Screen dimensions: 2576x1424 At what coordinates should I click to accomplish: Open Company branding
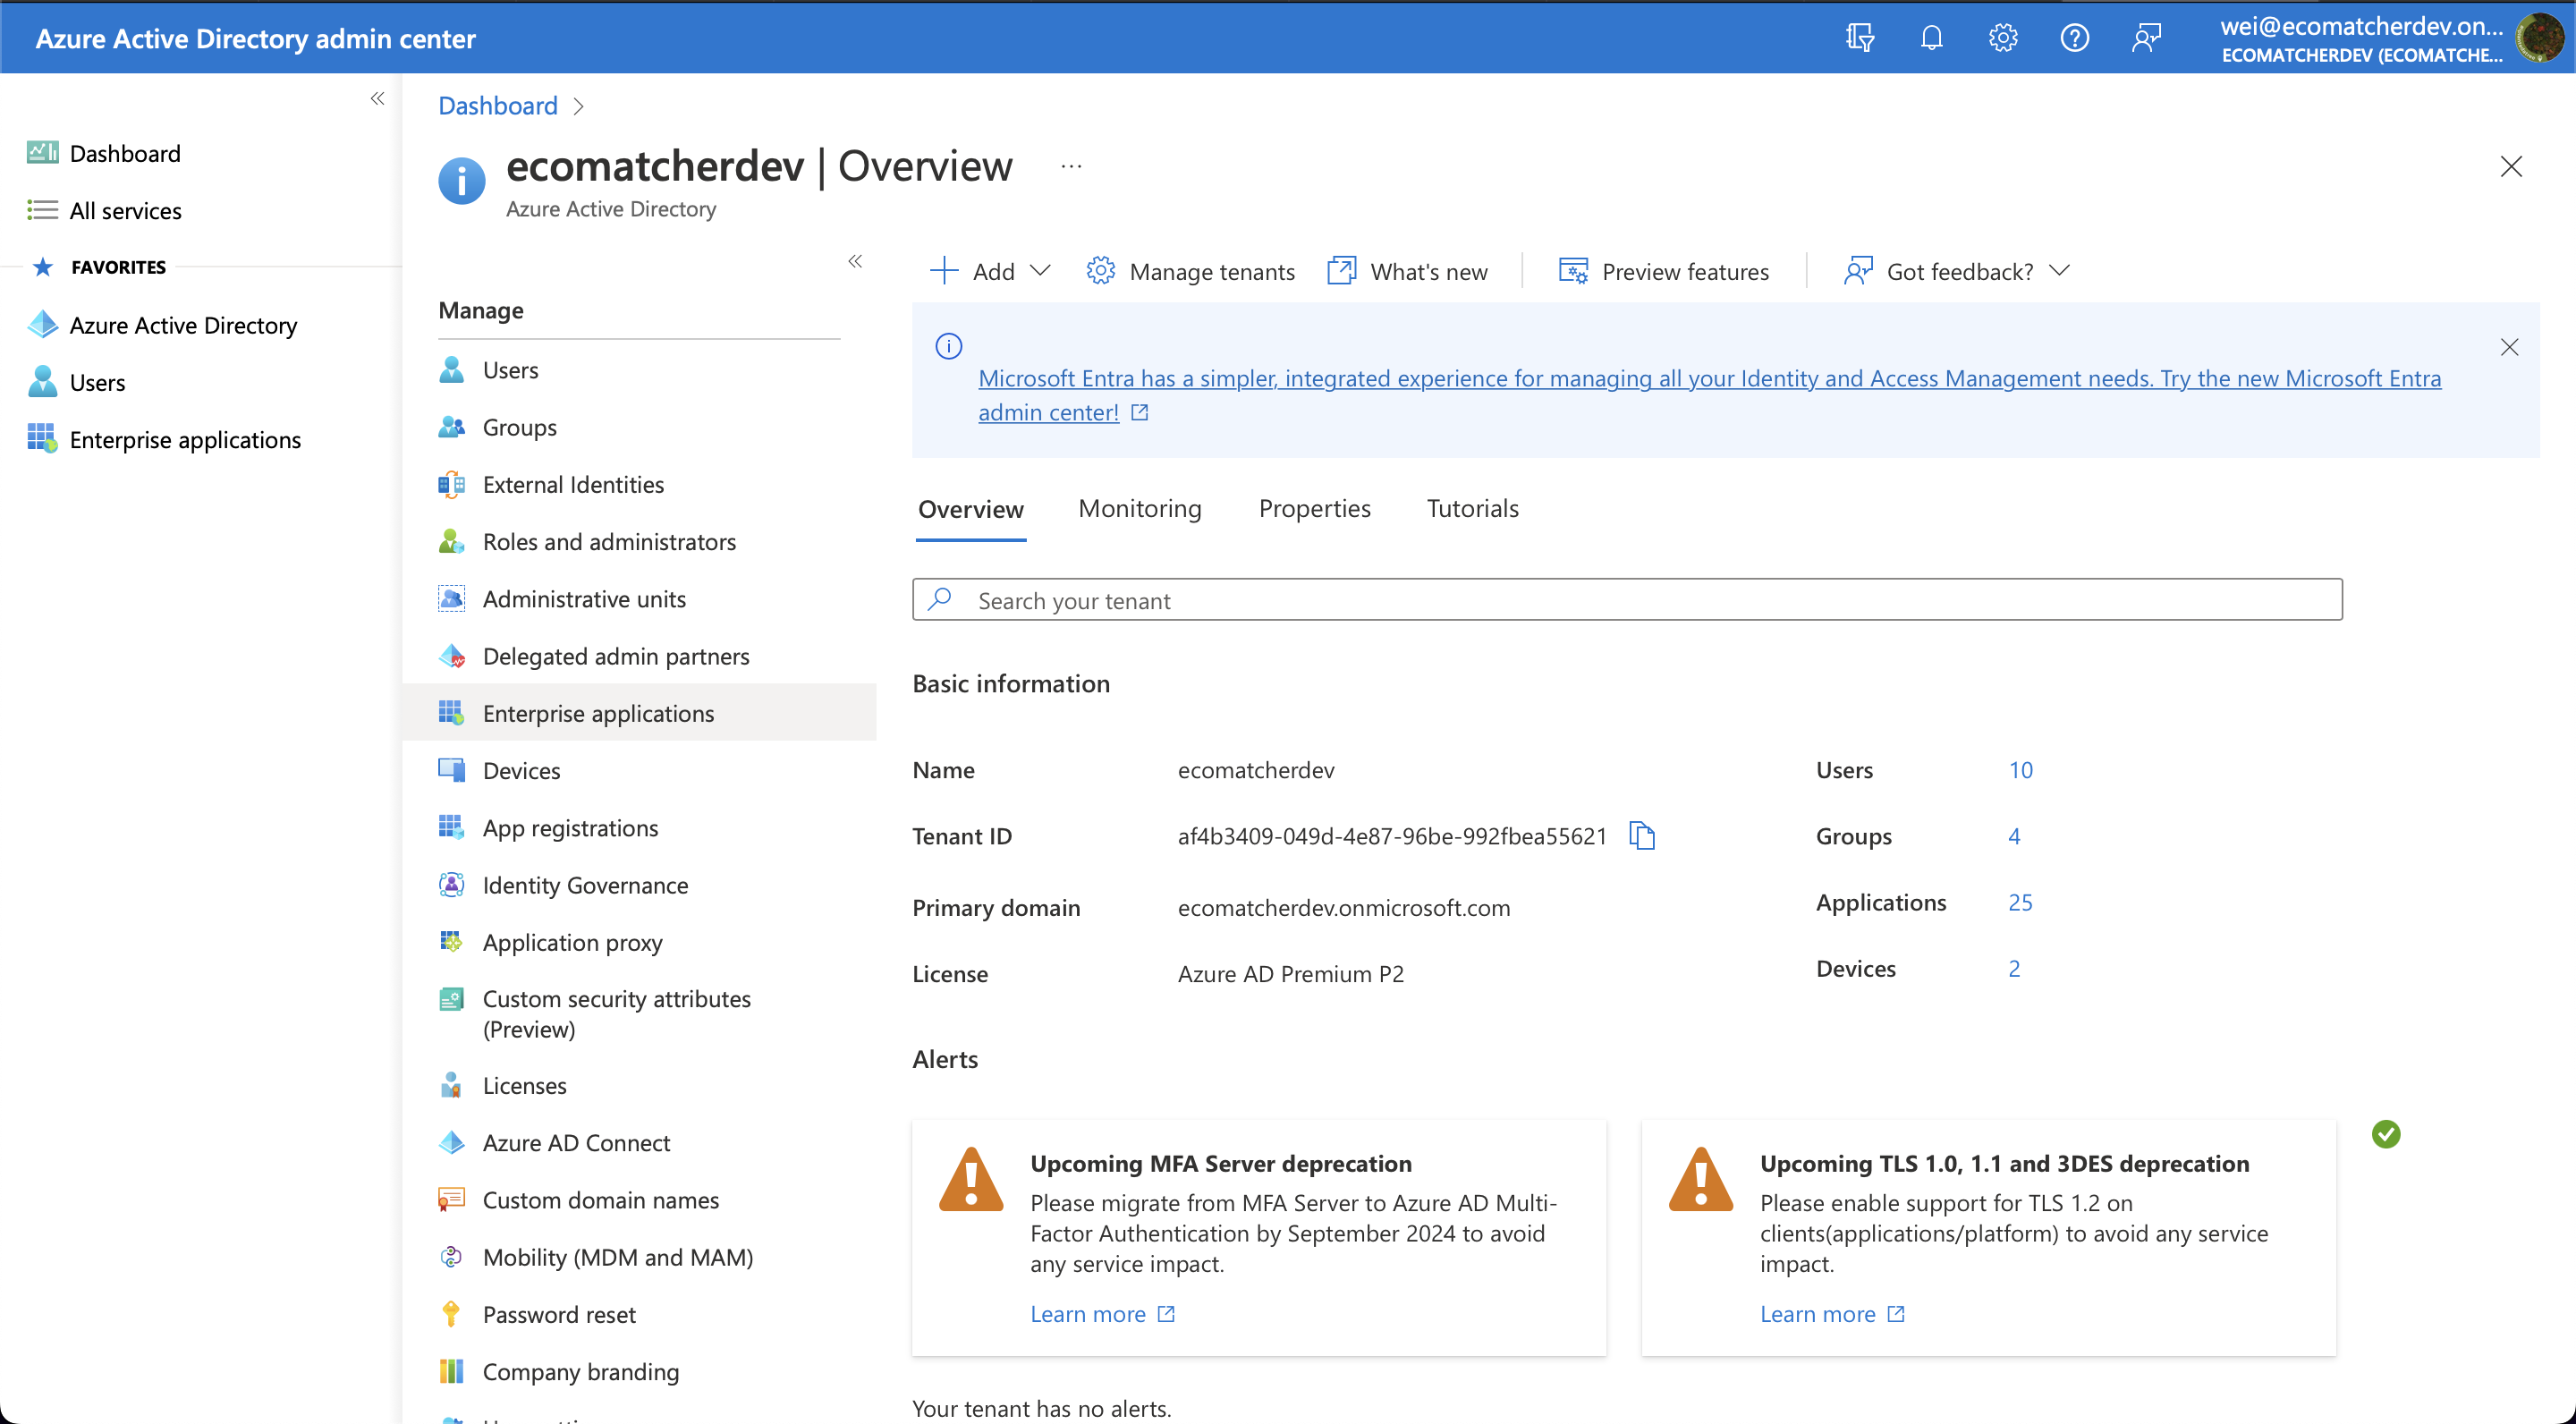tap(640, 1371)
